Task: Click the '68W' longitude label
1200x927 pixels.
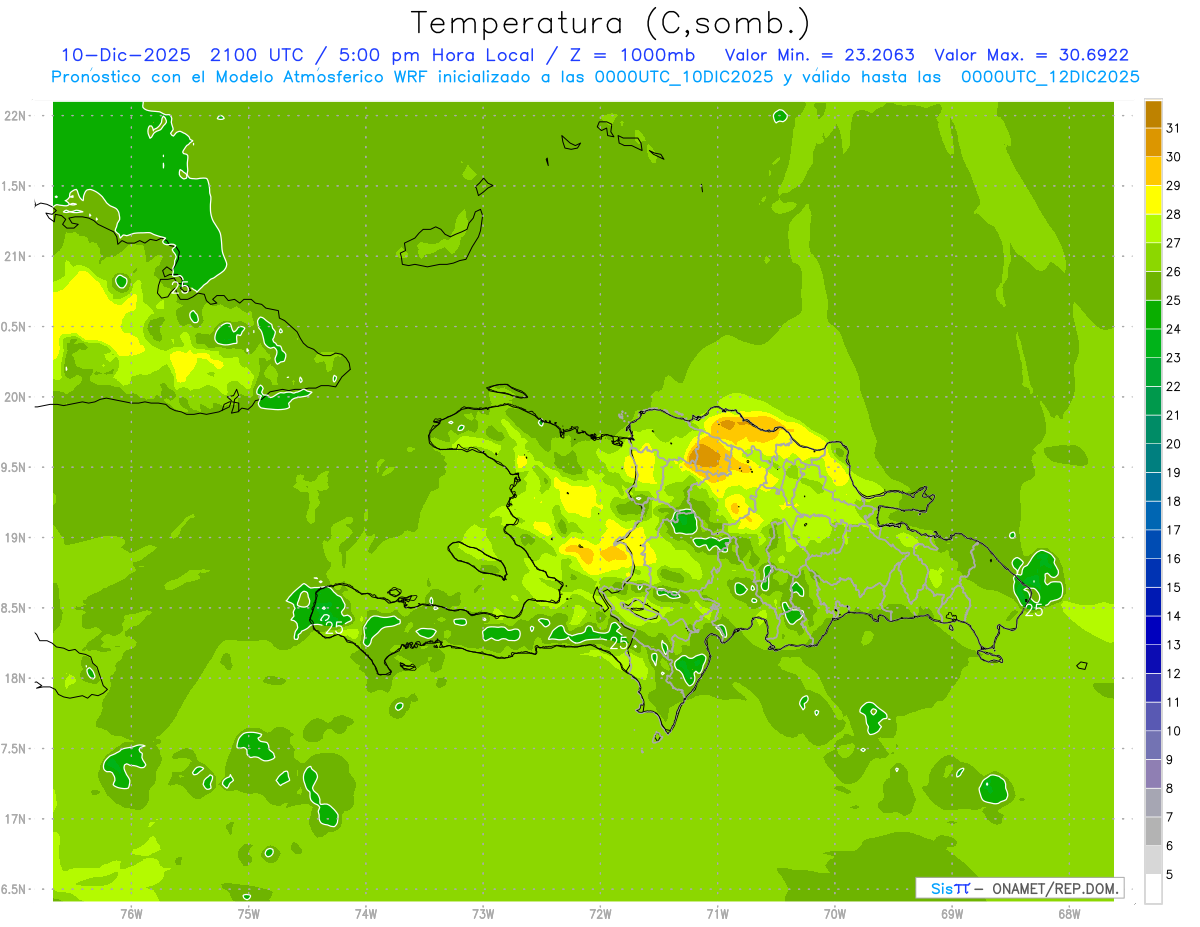Action: [1069, 913]
